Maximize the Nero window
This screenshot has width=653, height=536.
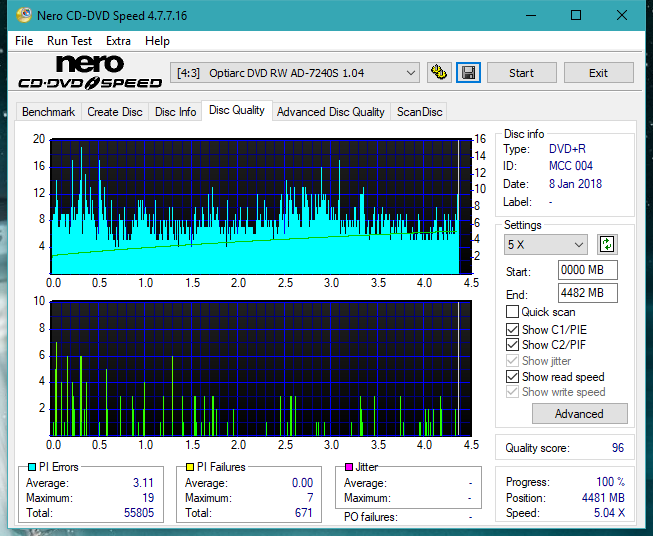(x=576, y=15)
